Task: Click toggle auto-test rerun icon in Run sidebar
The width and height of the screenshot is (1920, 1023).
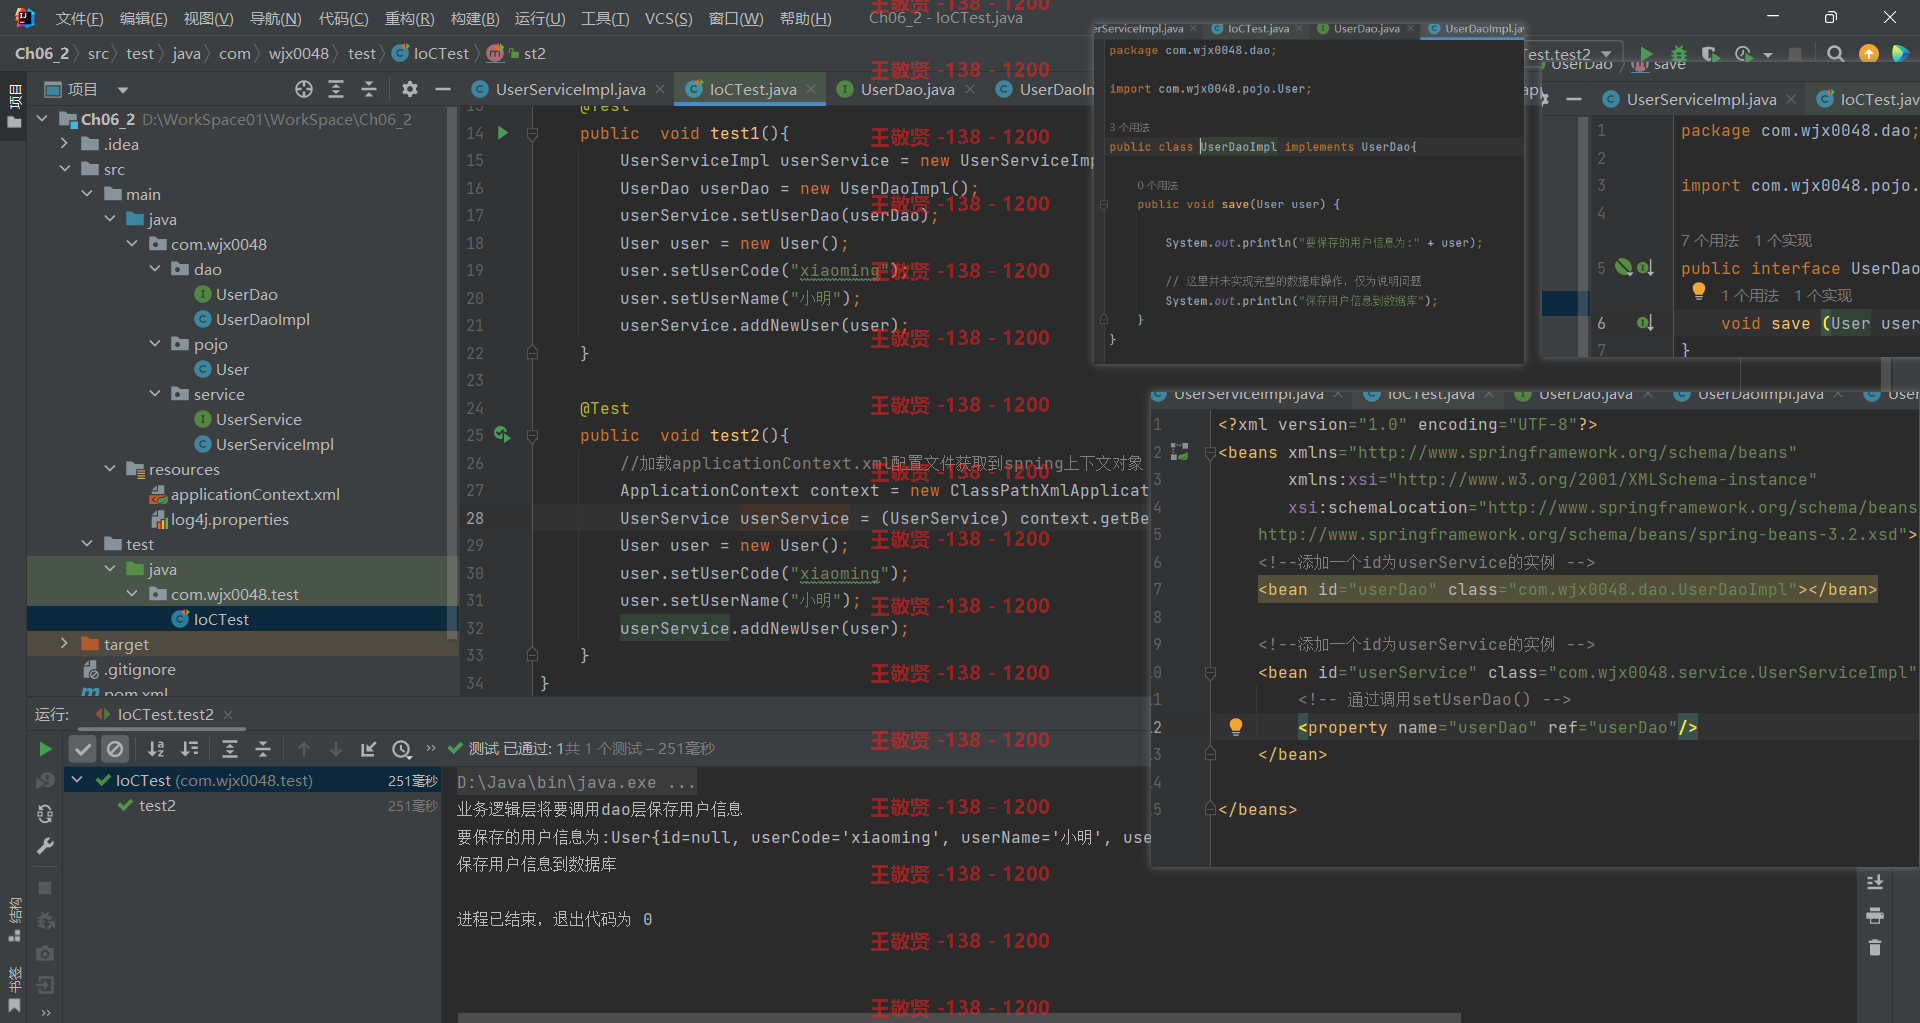Action: 45,814
